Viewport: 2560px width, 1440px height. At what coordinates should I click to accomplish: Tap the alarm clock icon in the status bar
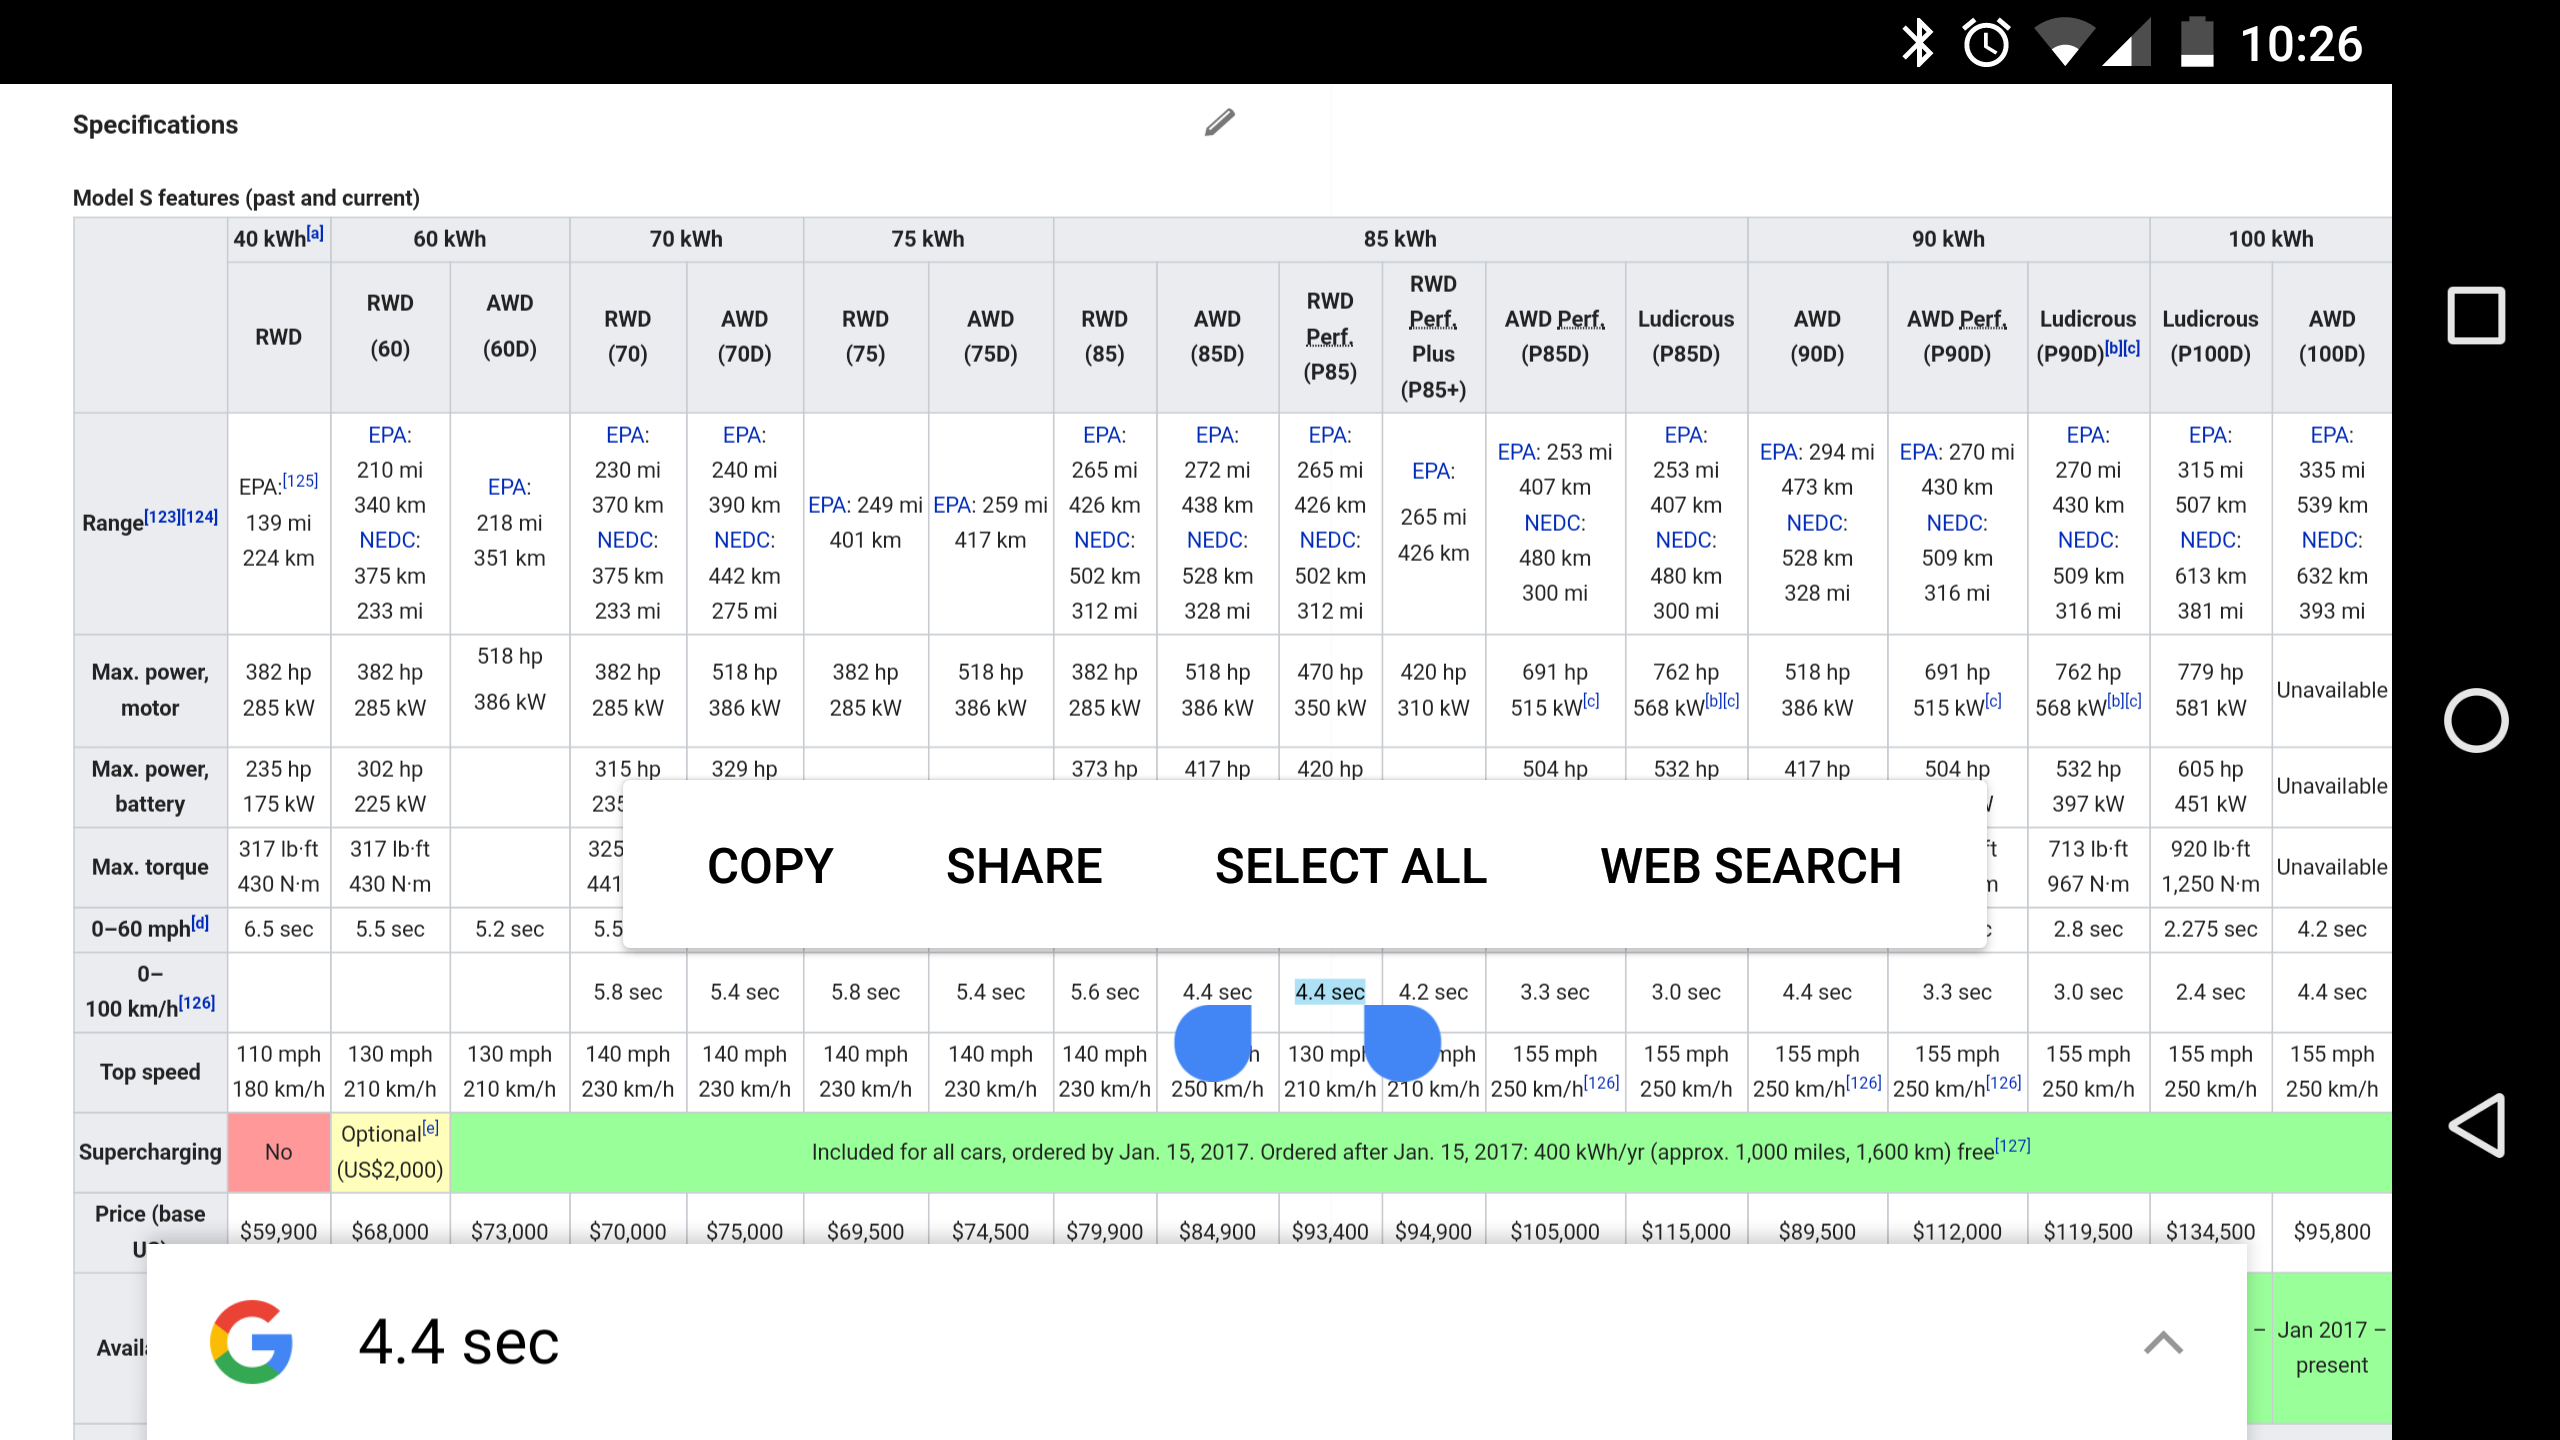1987,43
